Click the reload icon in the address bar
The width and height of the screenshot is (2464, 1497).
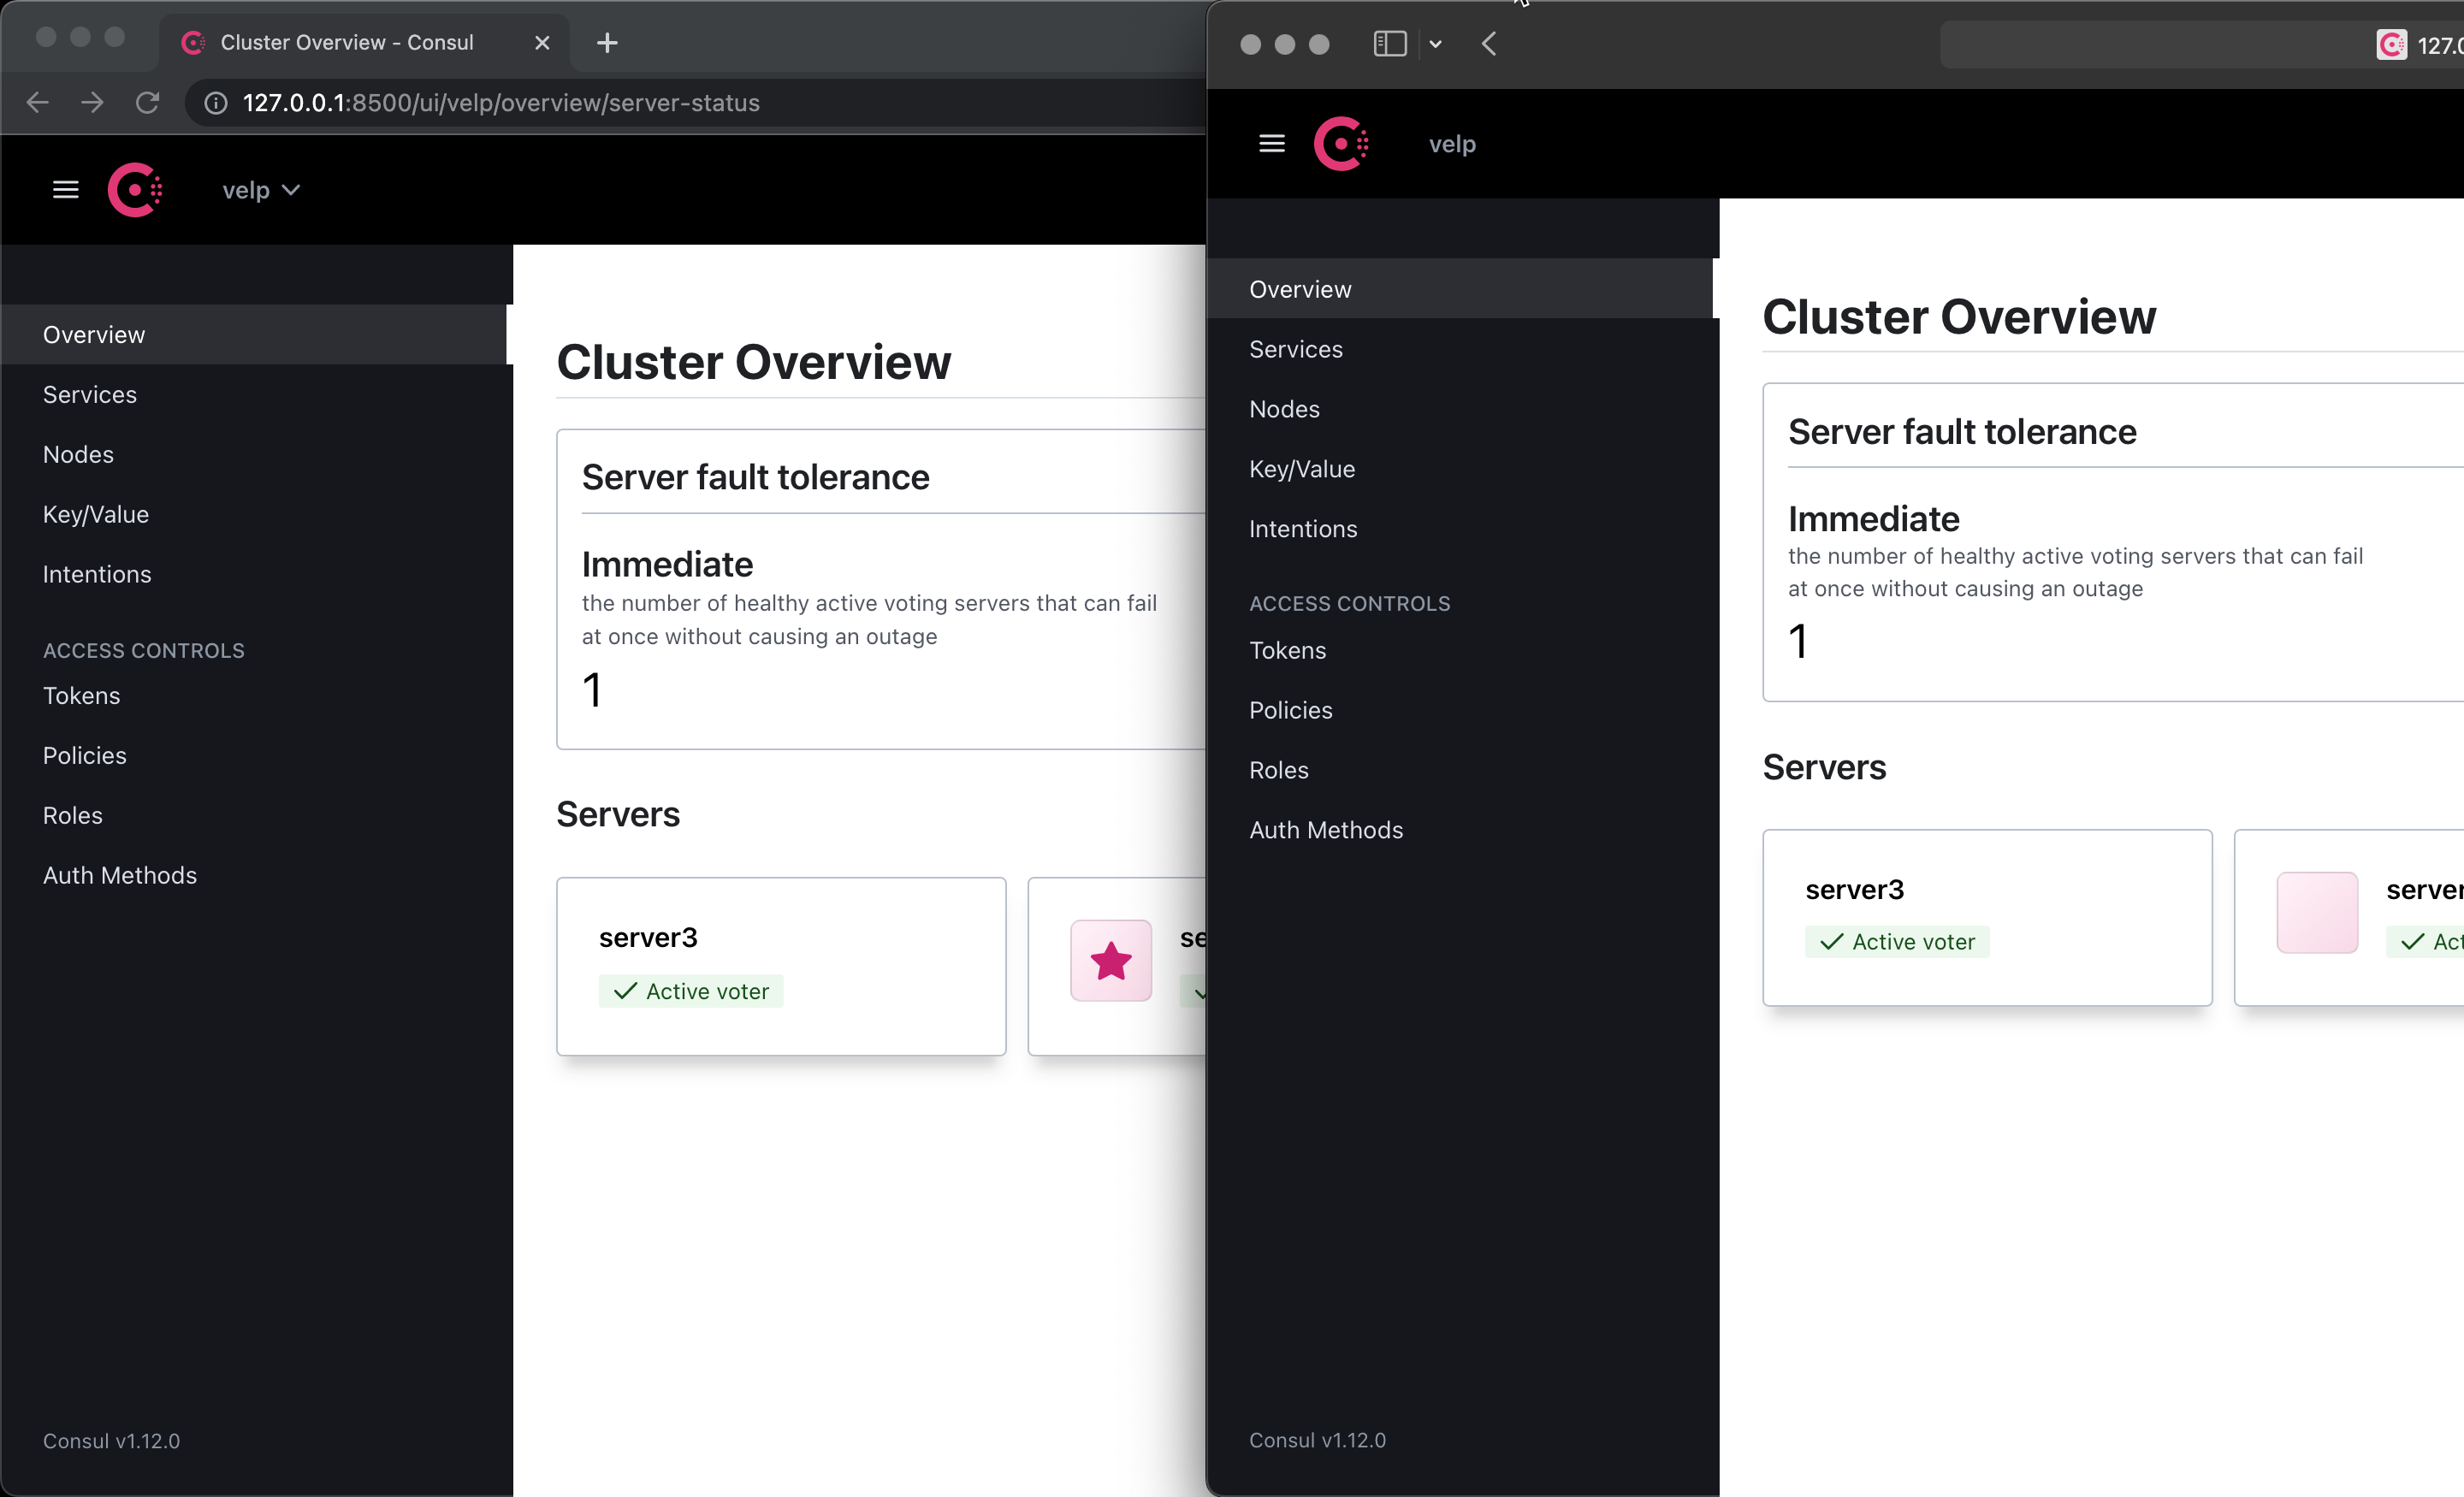coord(147,102)
